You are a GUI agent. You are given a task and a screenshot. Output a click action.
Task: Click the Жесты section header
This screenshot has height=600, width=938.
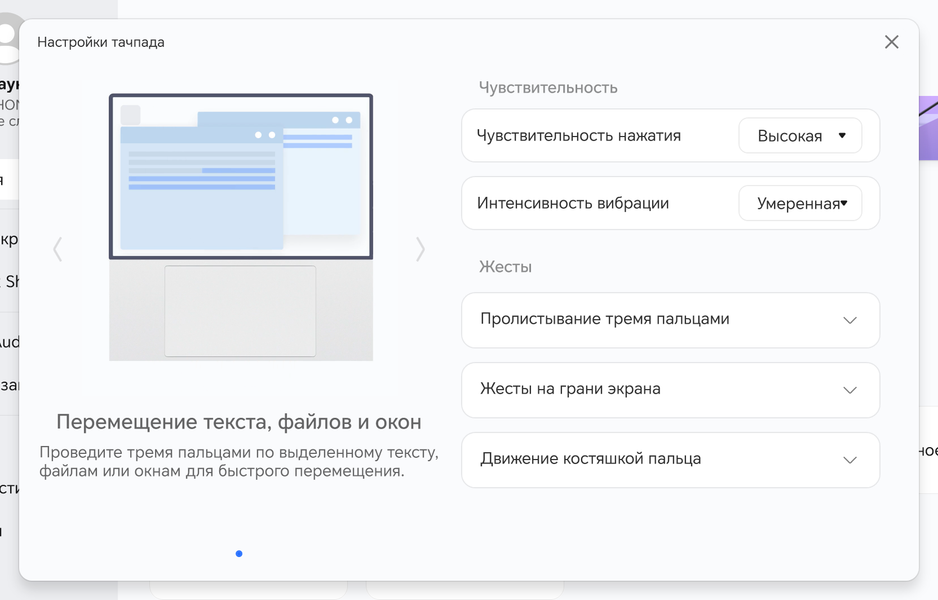pyautogui.click(x=505, y=267)
